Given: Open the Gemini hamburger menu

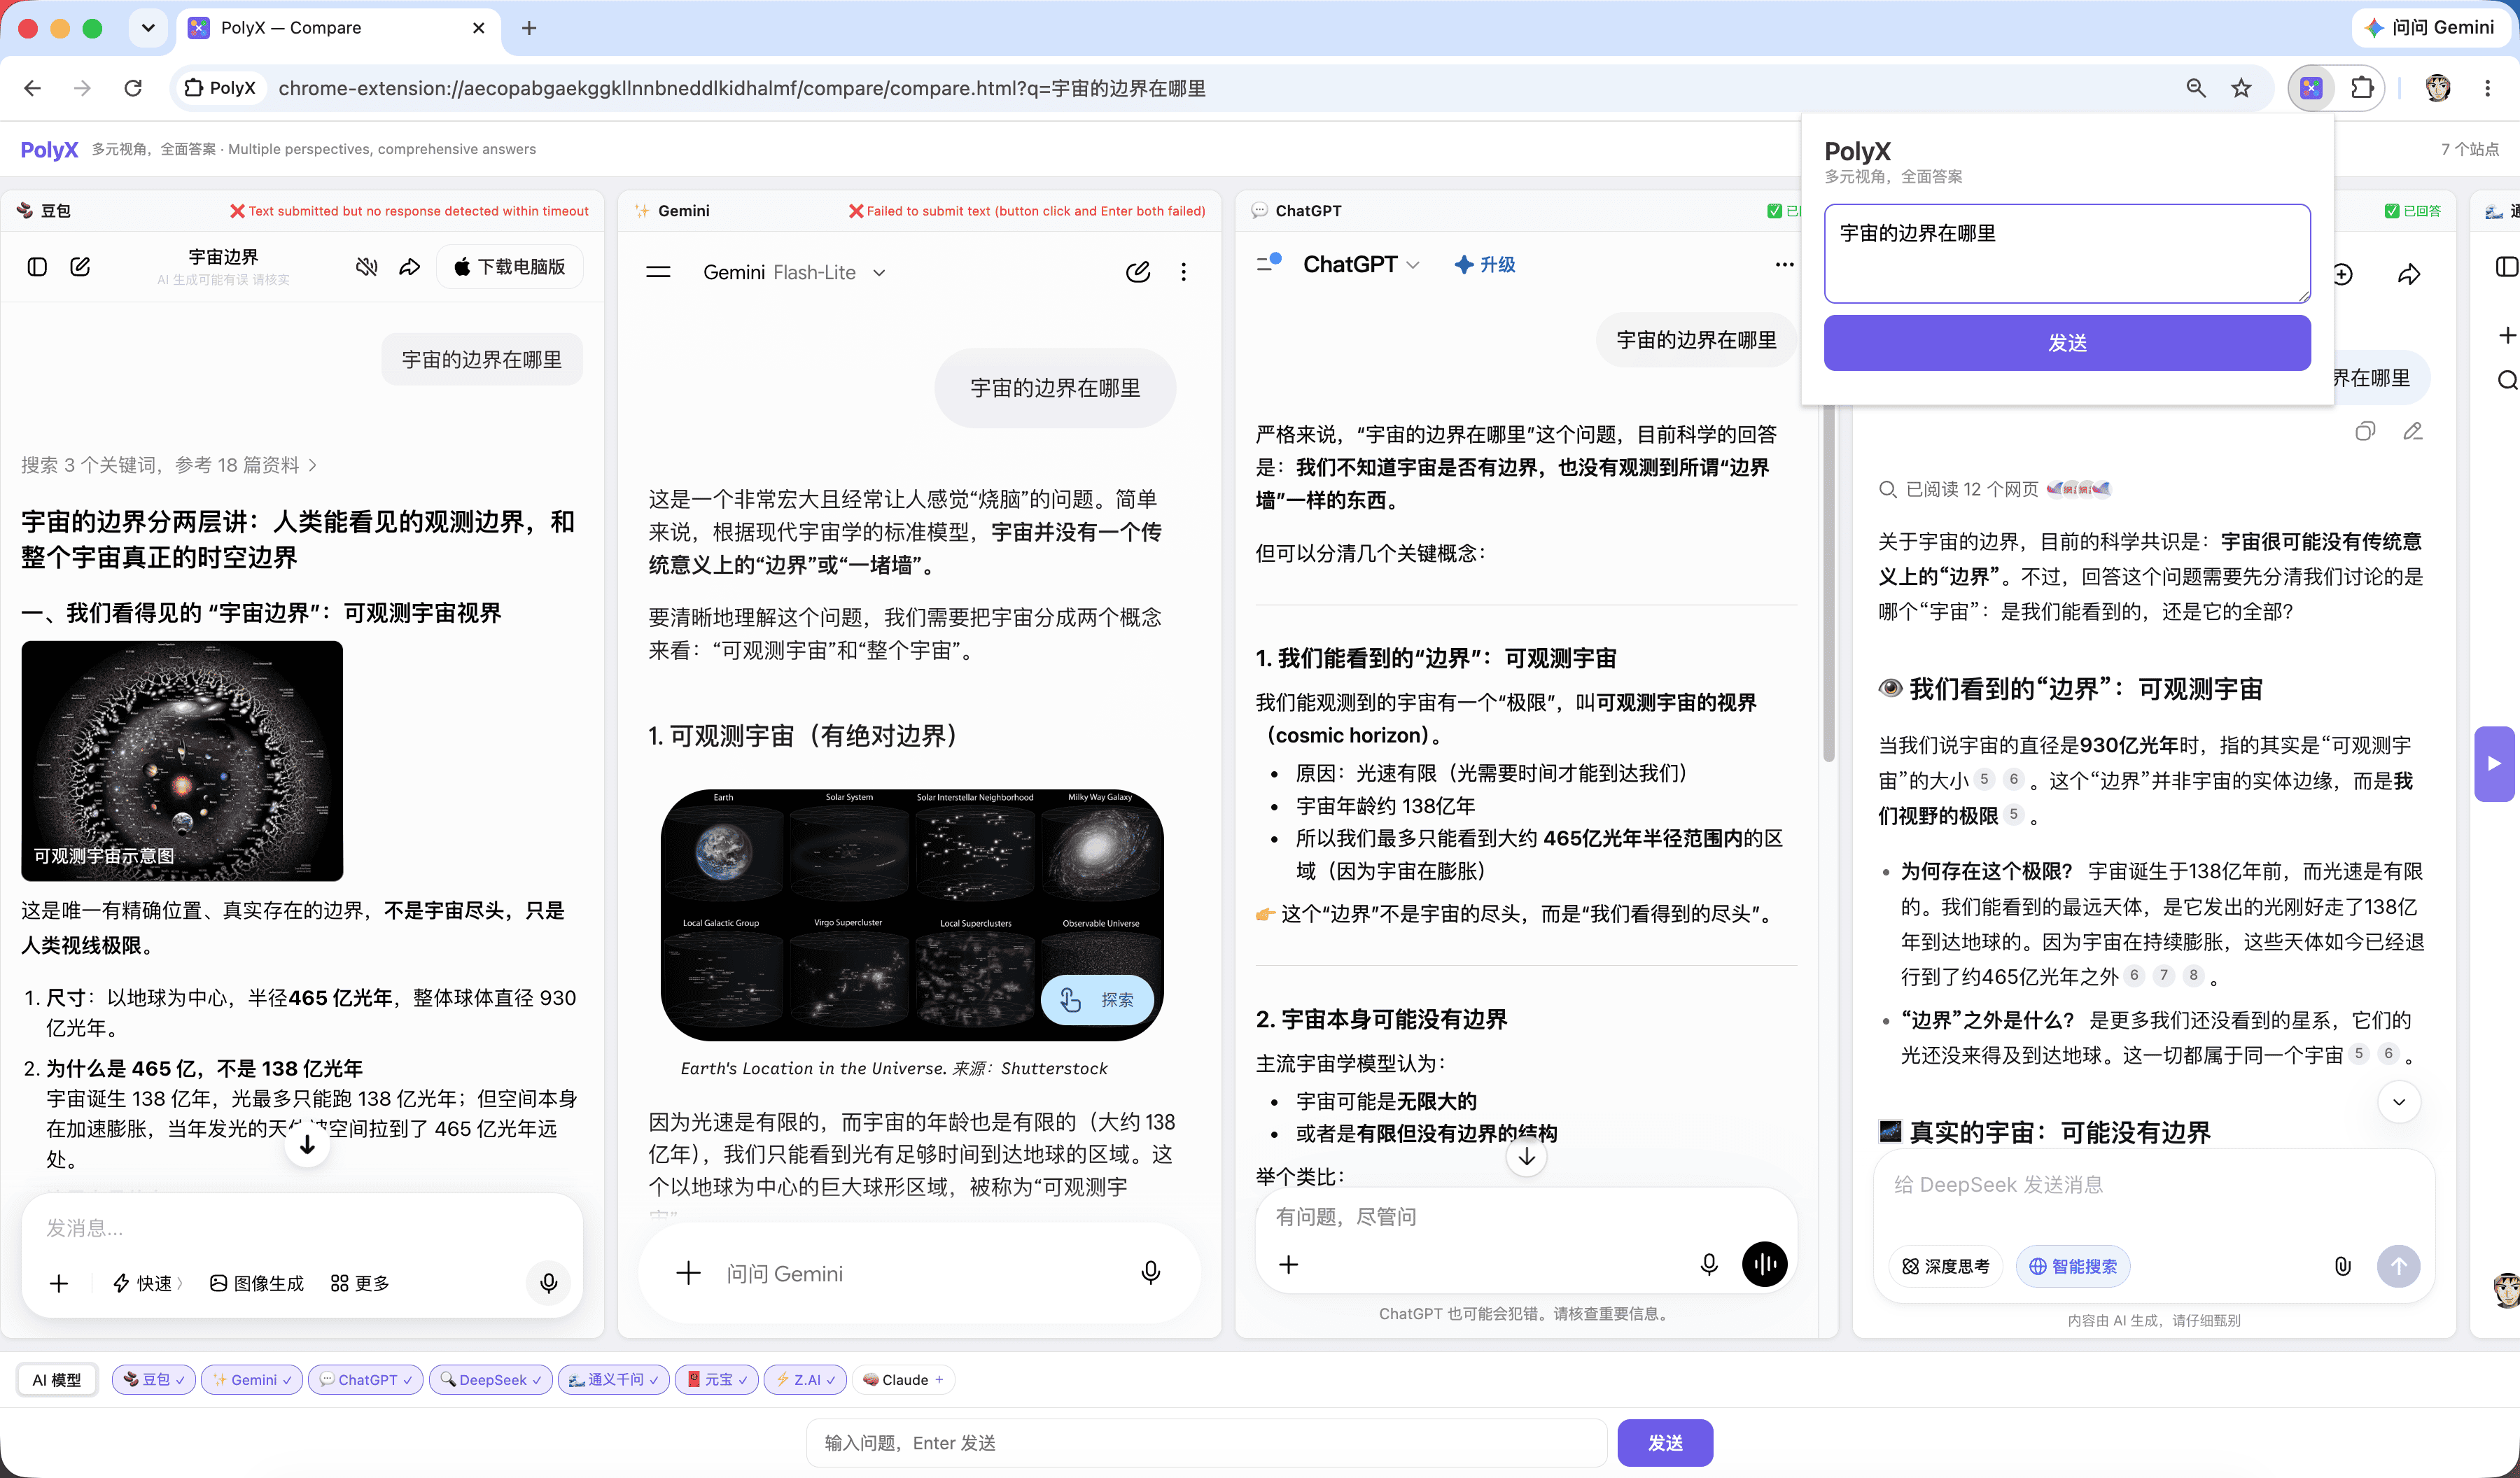Looking at the screenshot, I should 658,272.
